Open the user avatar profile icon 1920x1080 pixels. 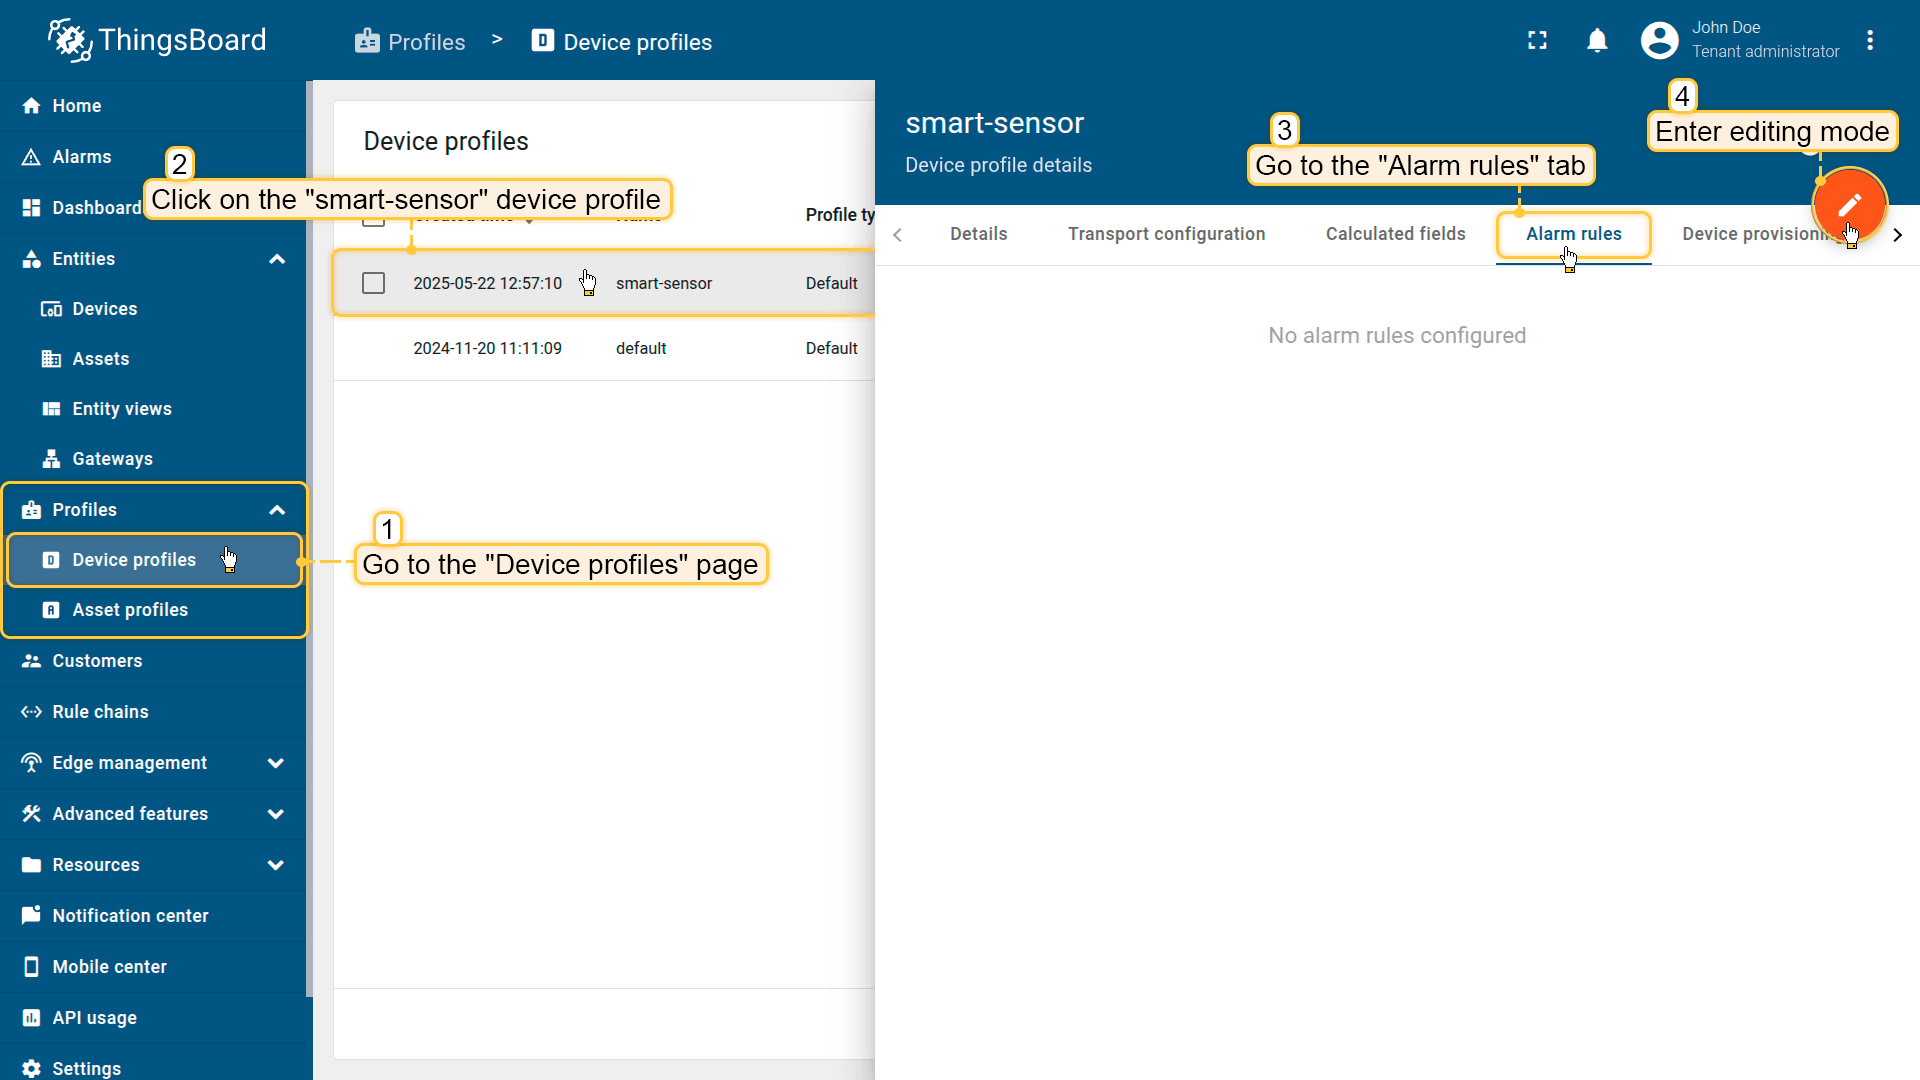[x=1659, y=40]
